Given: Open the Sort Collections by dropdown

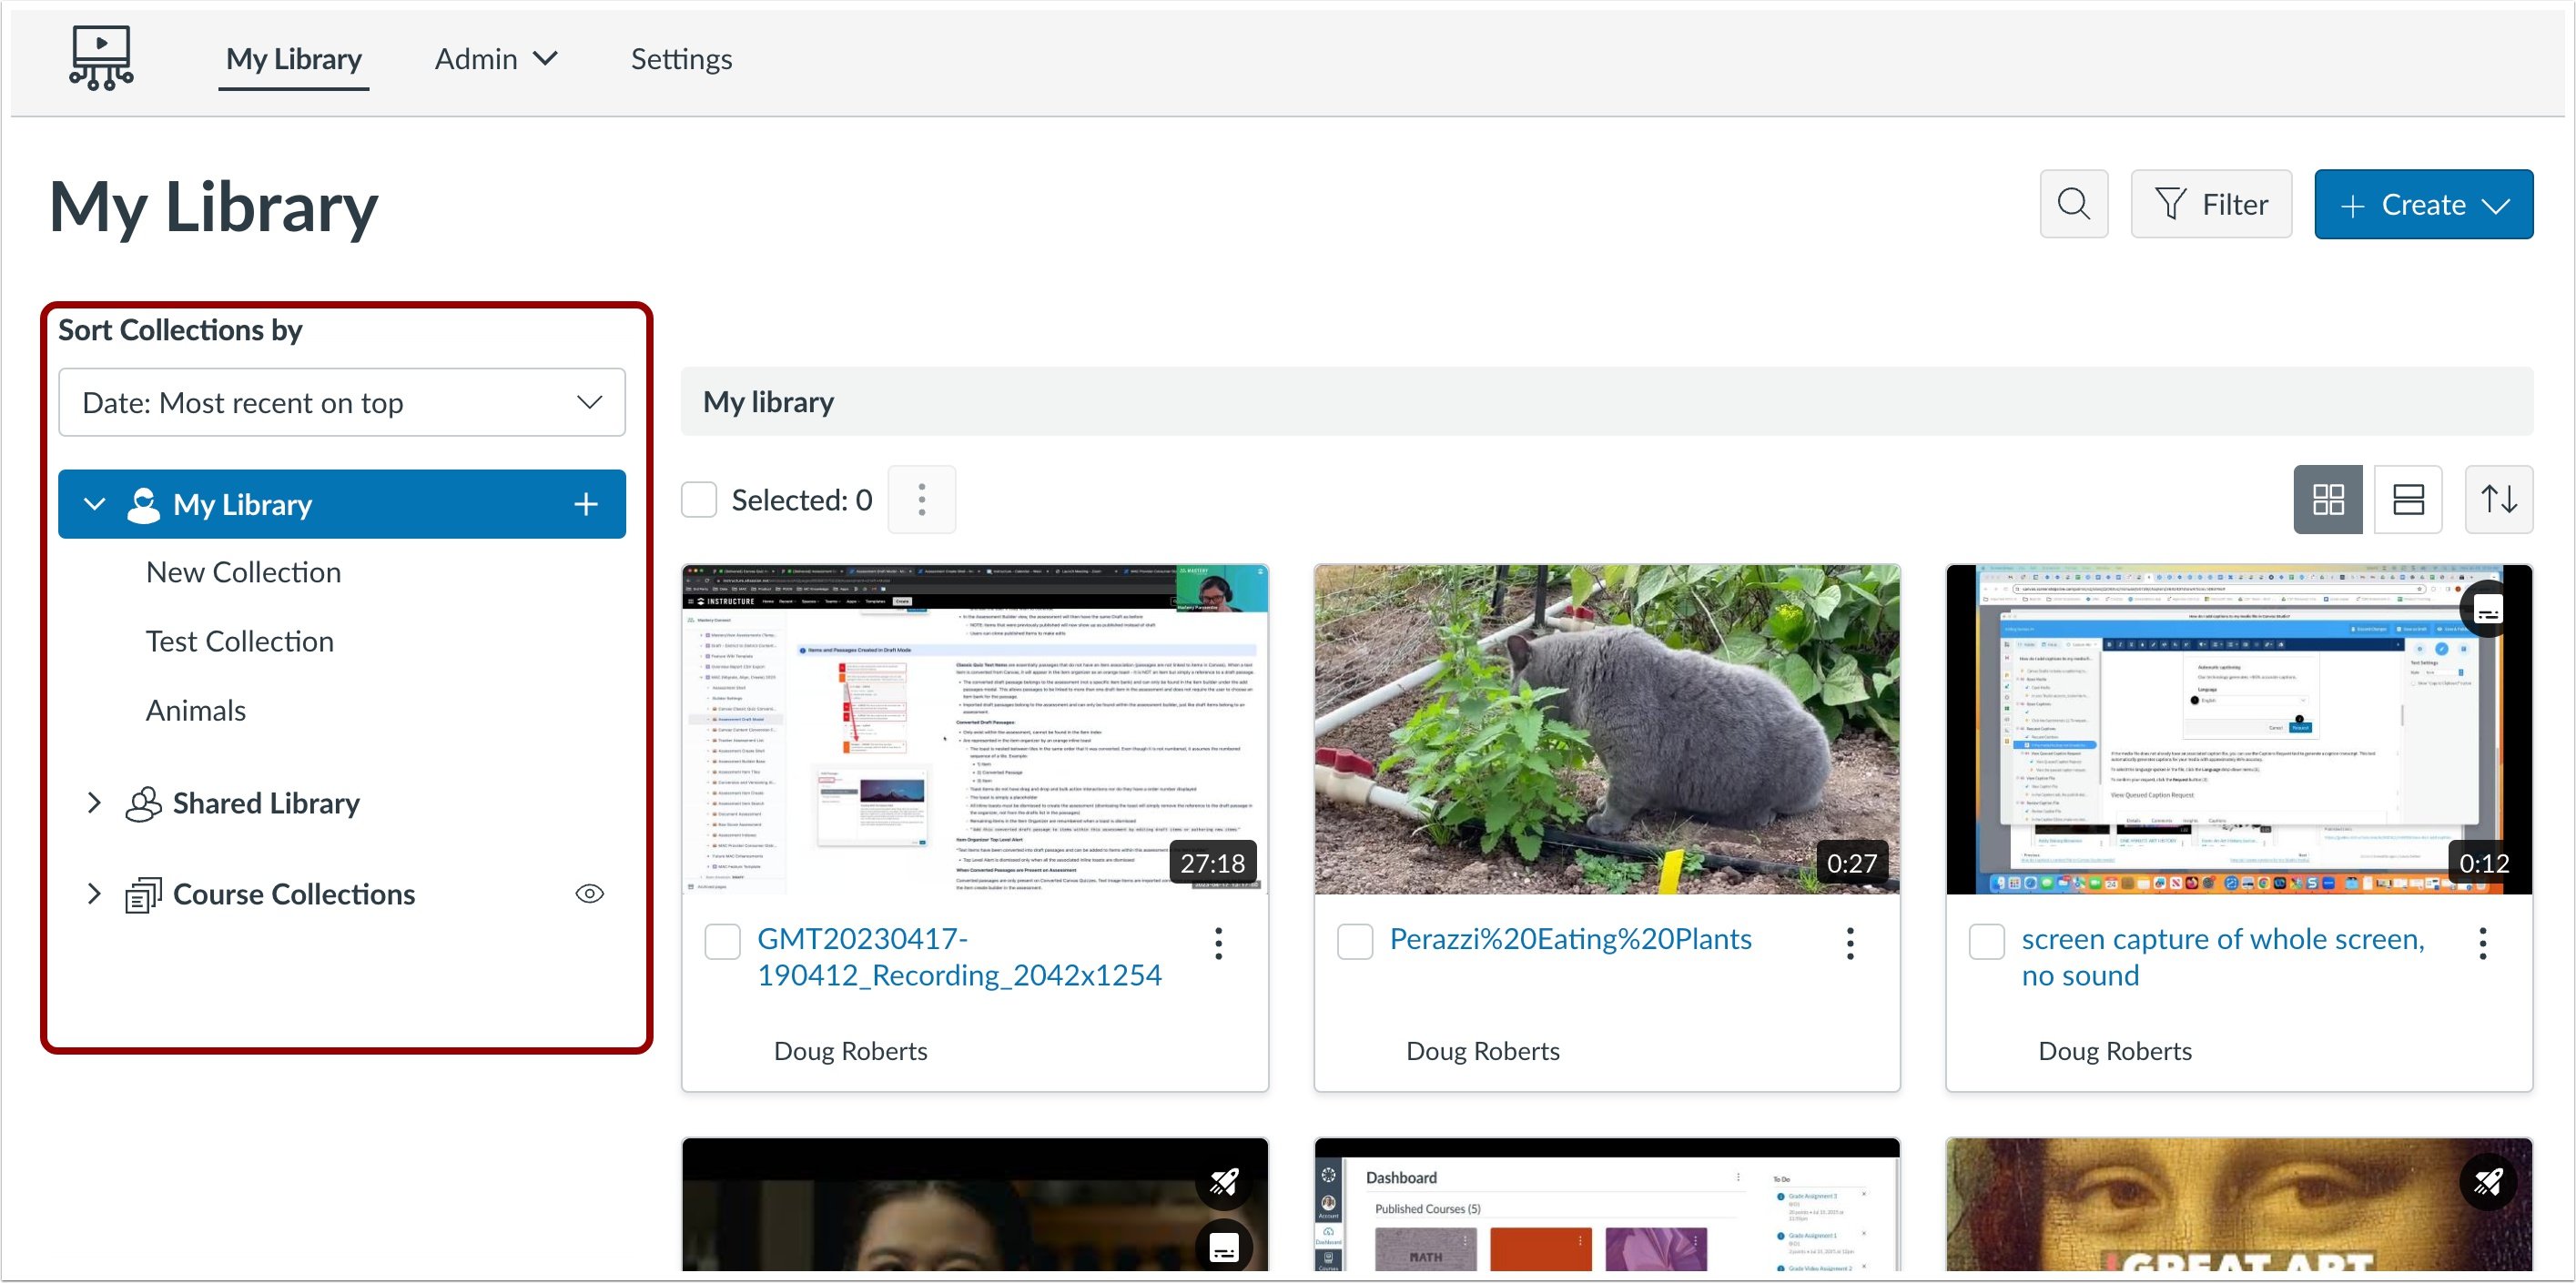Looking at the screenshot, I should point(342,402).
